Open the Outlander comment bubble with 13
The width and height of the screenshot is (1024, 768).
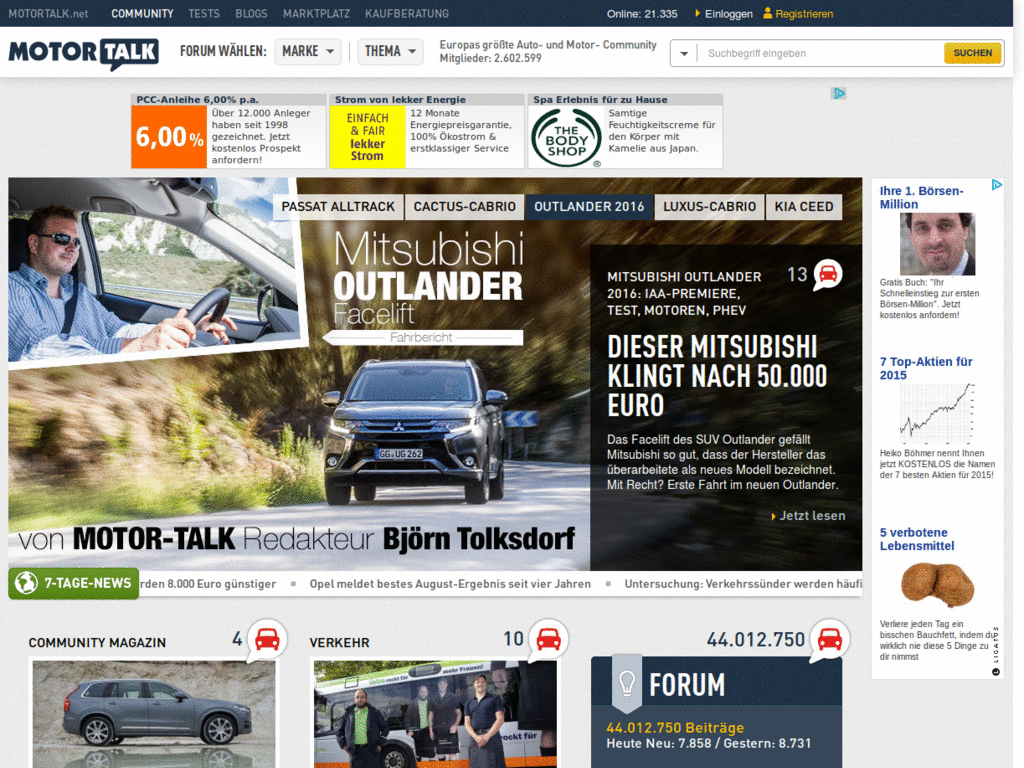827,274
